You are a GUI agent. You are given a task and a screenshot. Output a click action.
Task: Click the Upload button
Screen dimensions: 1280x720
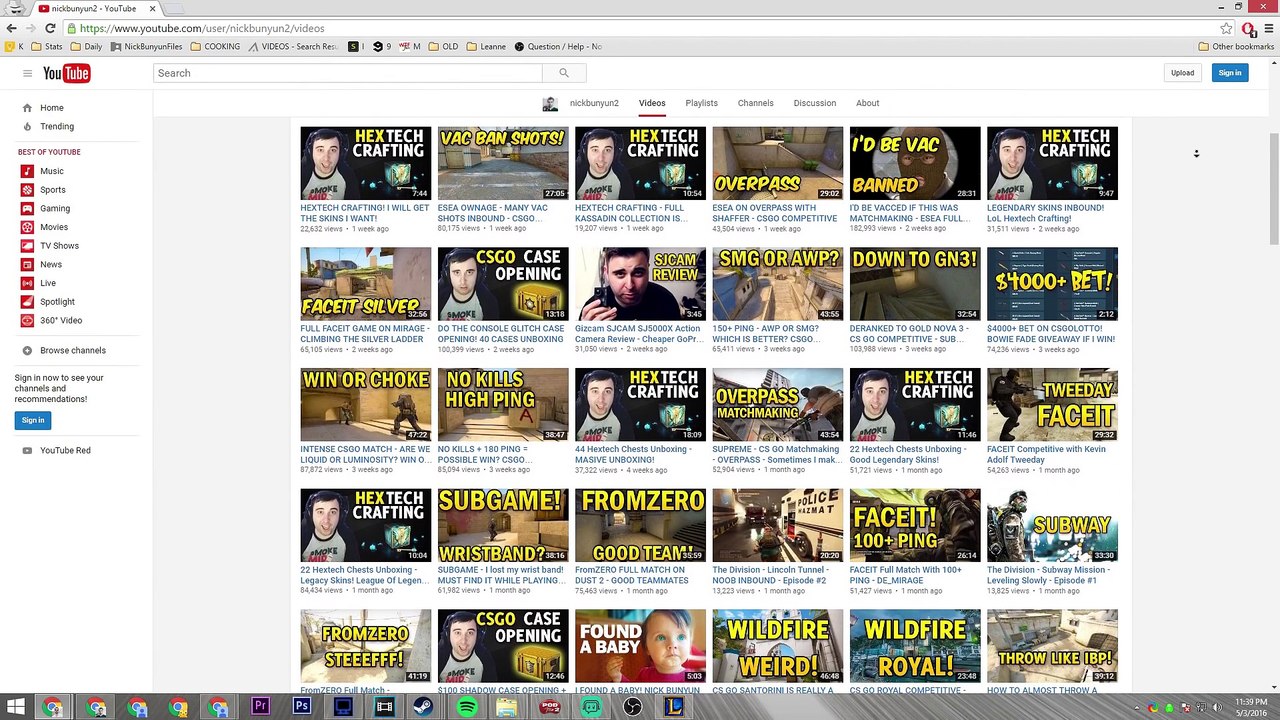click(x=1182, y=73)
